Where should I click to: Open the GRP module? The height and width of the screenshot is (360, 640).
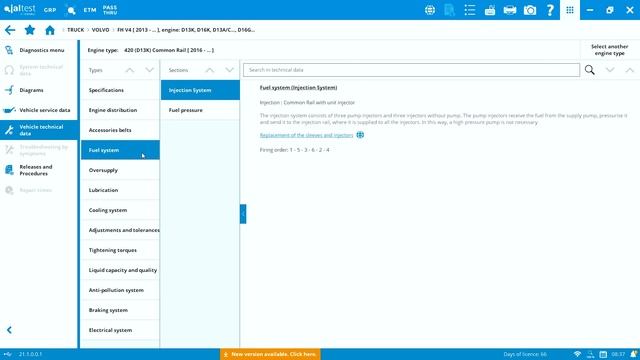click(50, 10)
